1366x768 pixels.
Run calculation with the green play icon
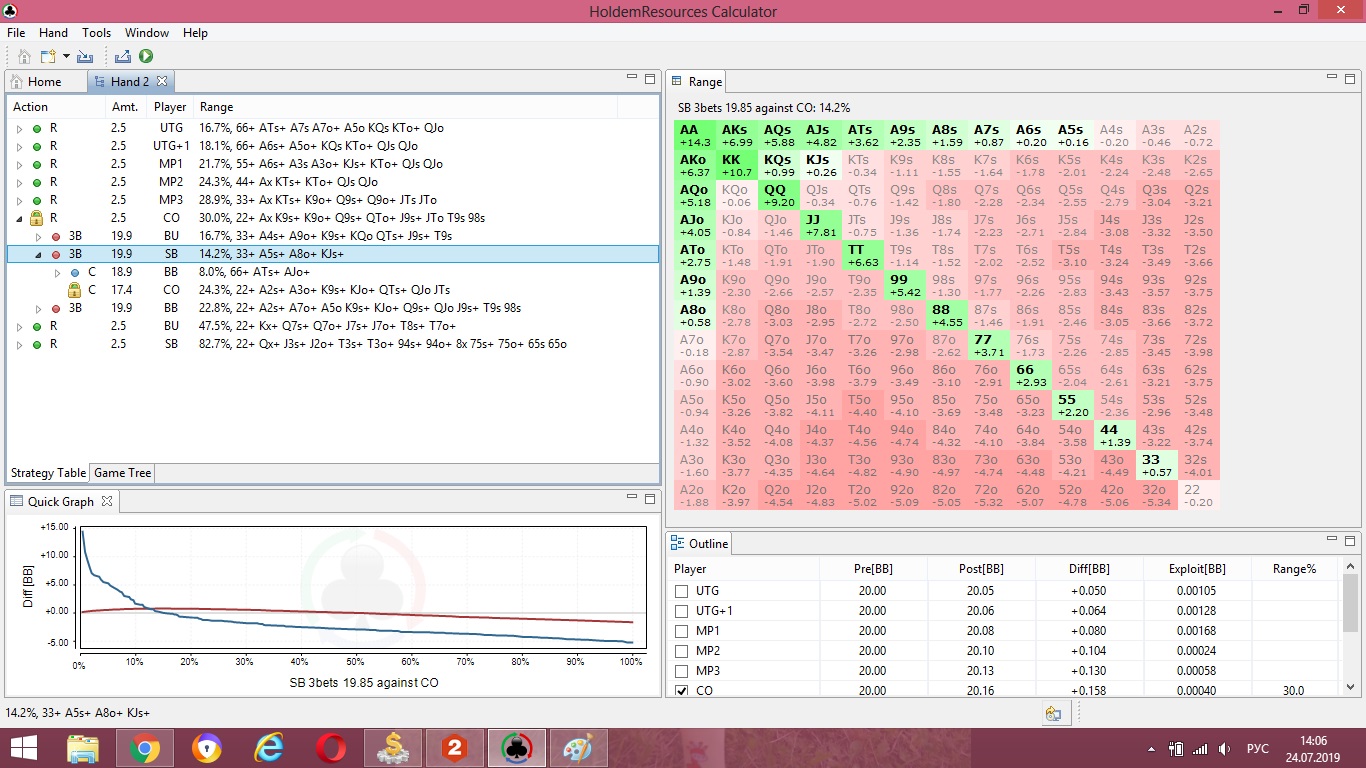[x=146, y=57]
